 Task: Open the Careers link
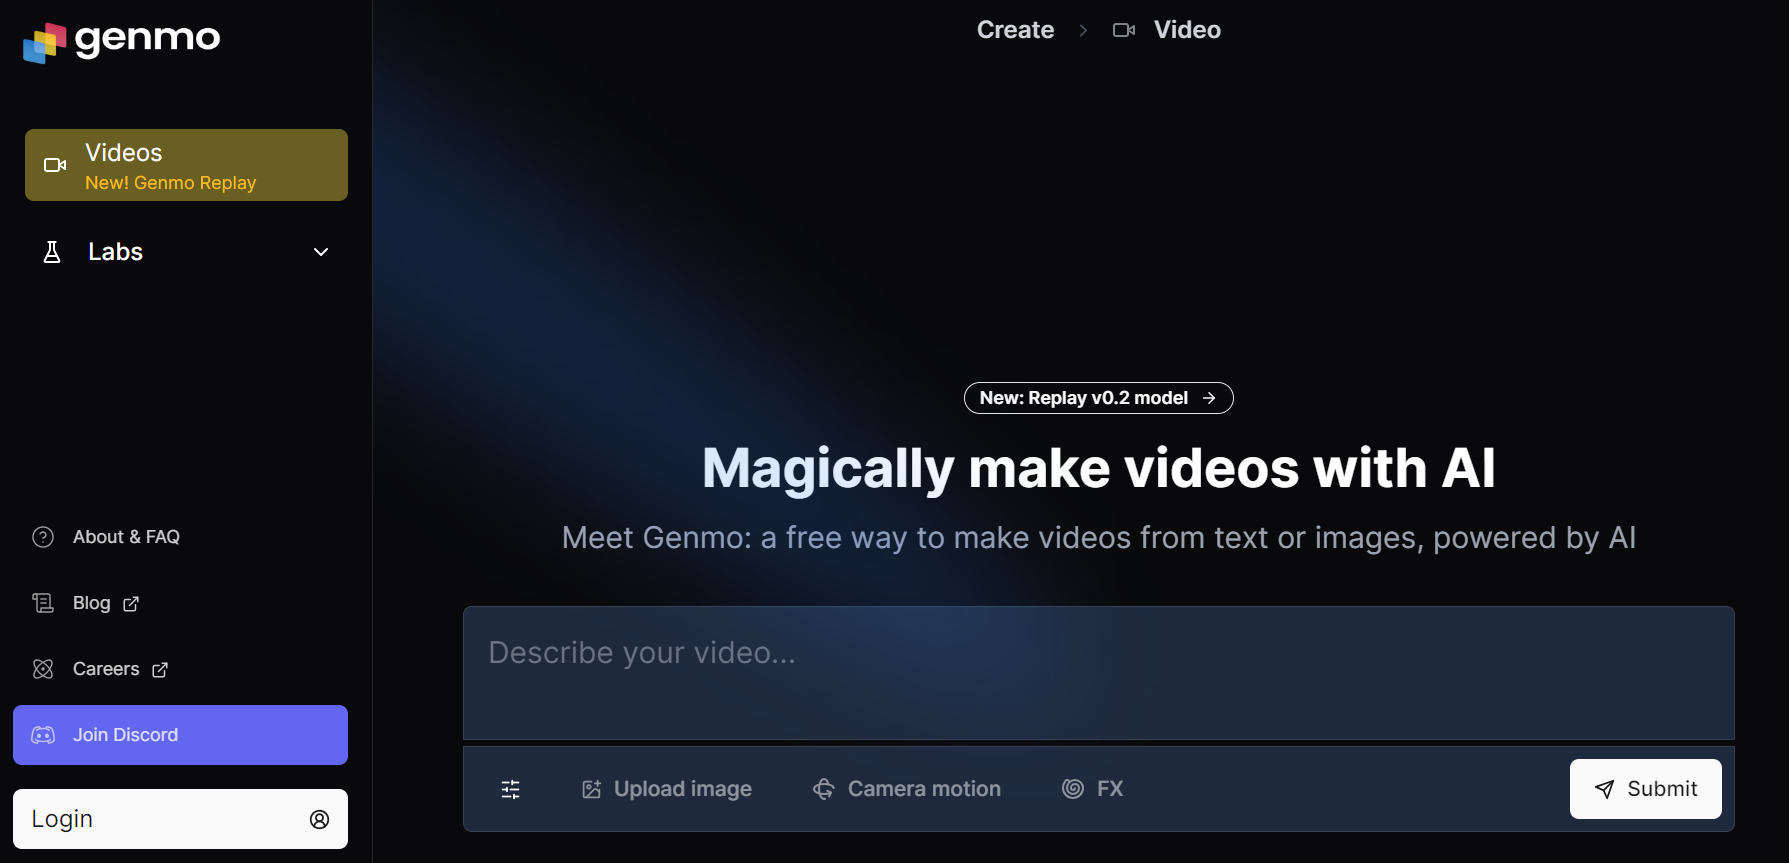coord(106,669)
